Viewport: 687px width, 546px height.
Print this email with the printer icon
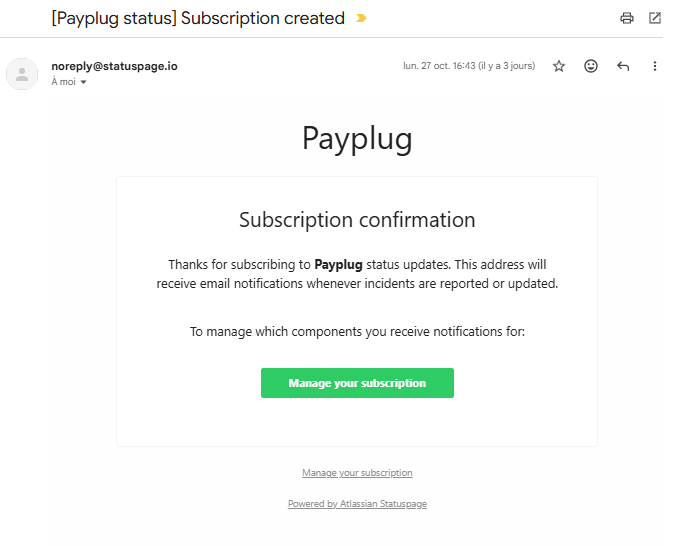(627, 18)
